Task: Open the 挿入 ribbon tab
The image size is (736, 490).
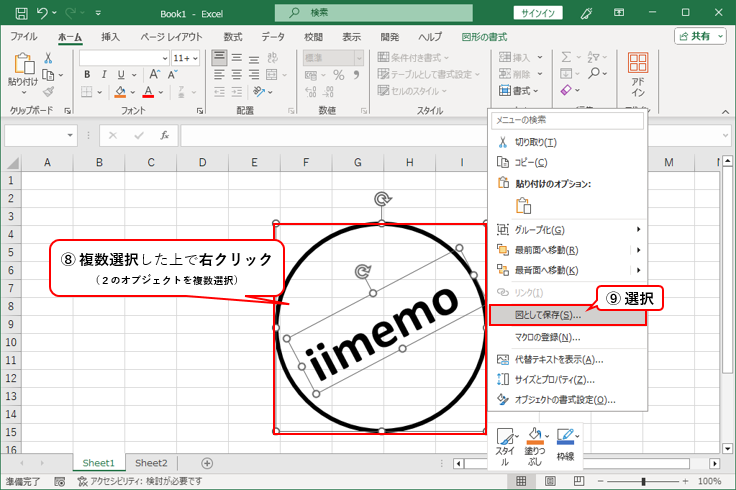Action: [x=110, y=37]
